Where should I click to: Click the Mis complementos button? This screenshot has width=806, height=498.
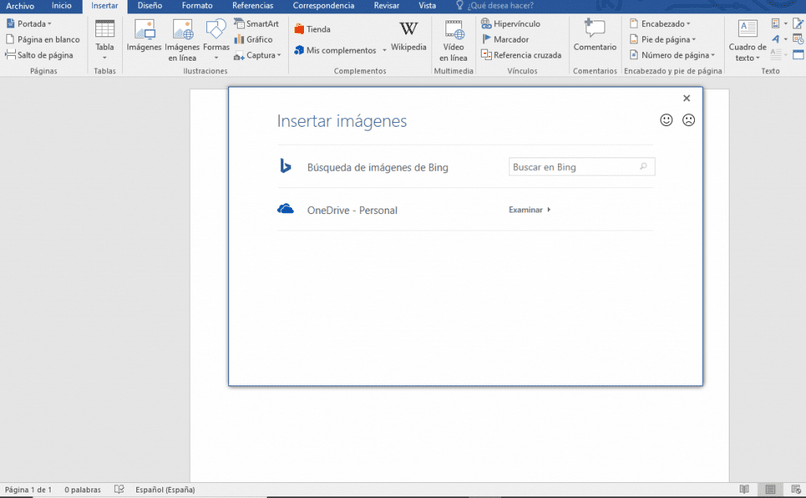pos(335,50)
